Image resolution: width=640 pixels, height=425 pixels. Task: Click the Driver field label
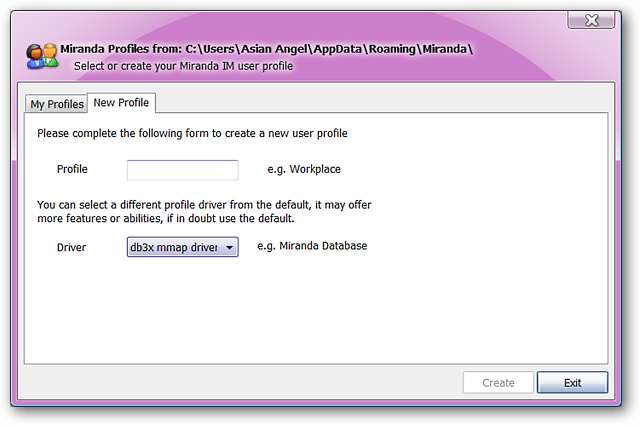click(x=71, y=247)
